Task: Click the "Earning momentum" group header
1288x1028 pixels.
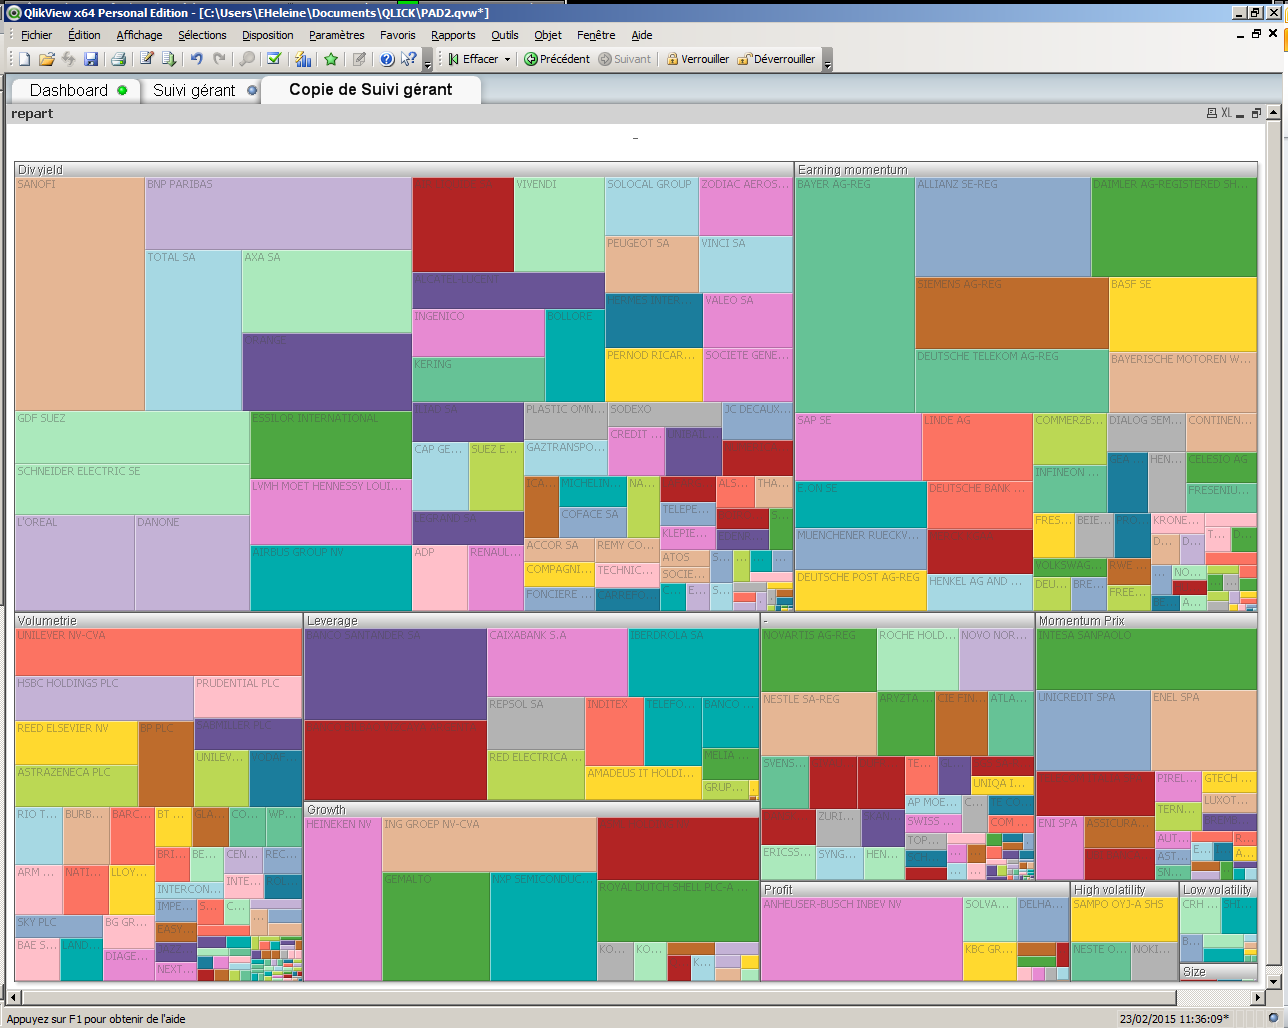Action: click(x=1027, y=170)
